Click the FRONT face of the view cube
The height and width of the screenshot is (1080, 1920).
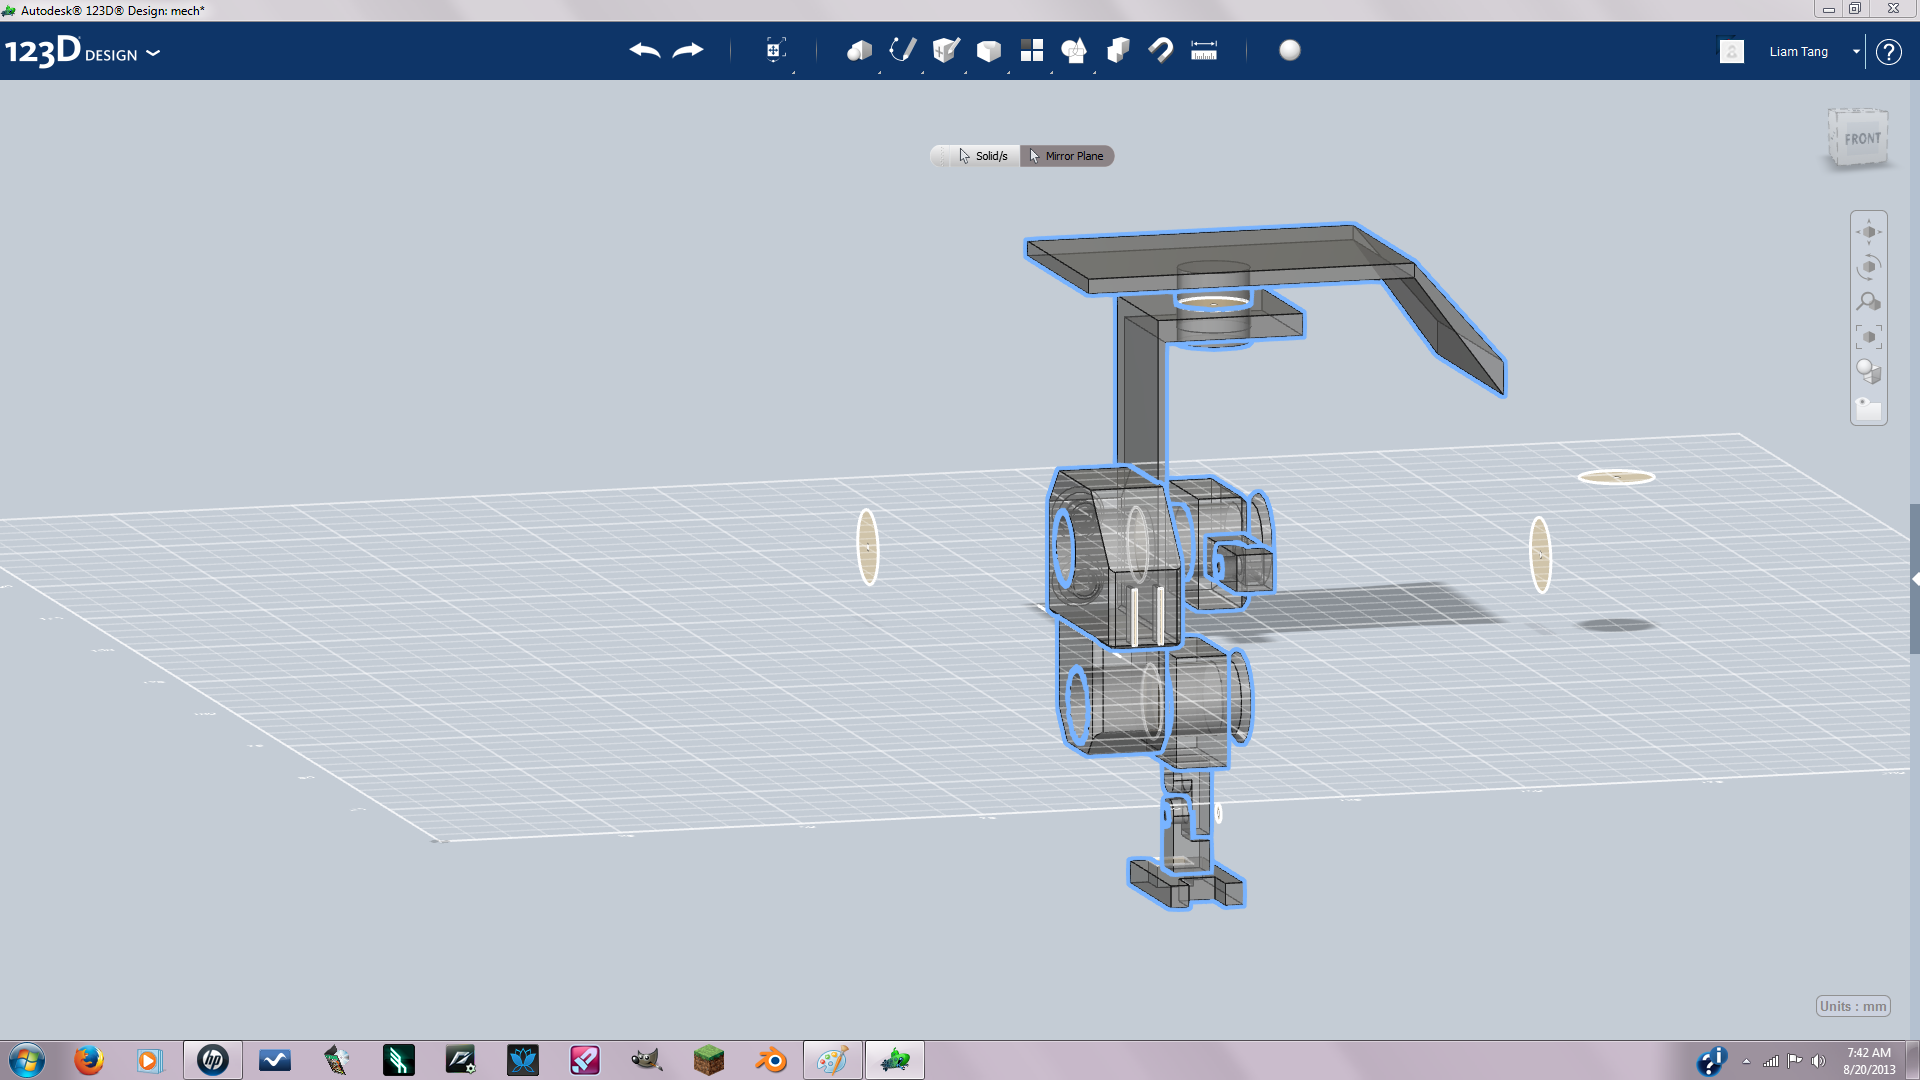coord(1862,139)
